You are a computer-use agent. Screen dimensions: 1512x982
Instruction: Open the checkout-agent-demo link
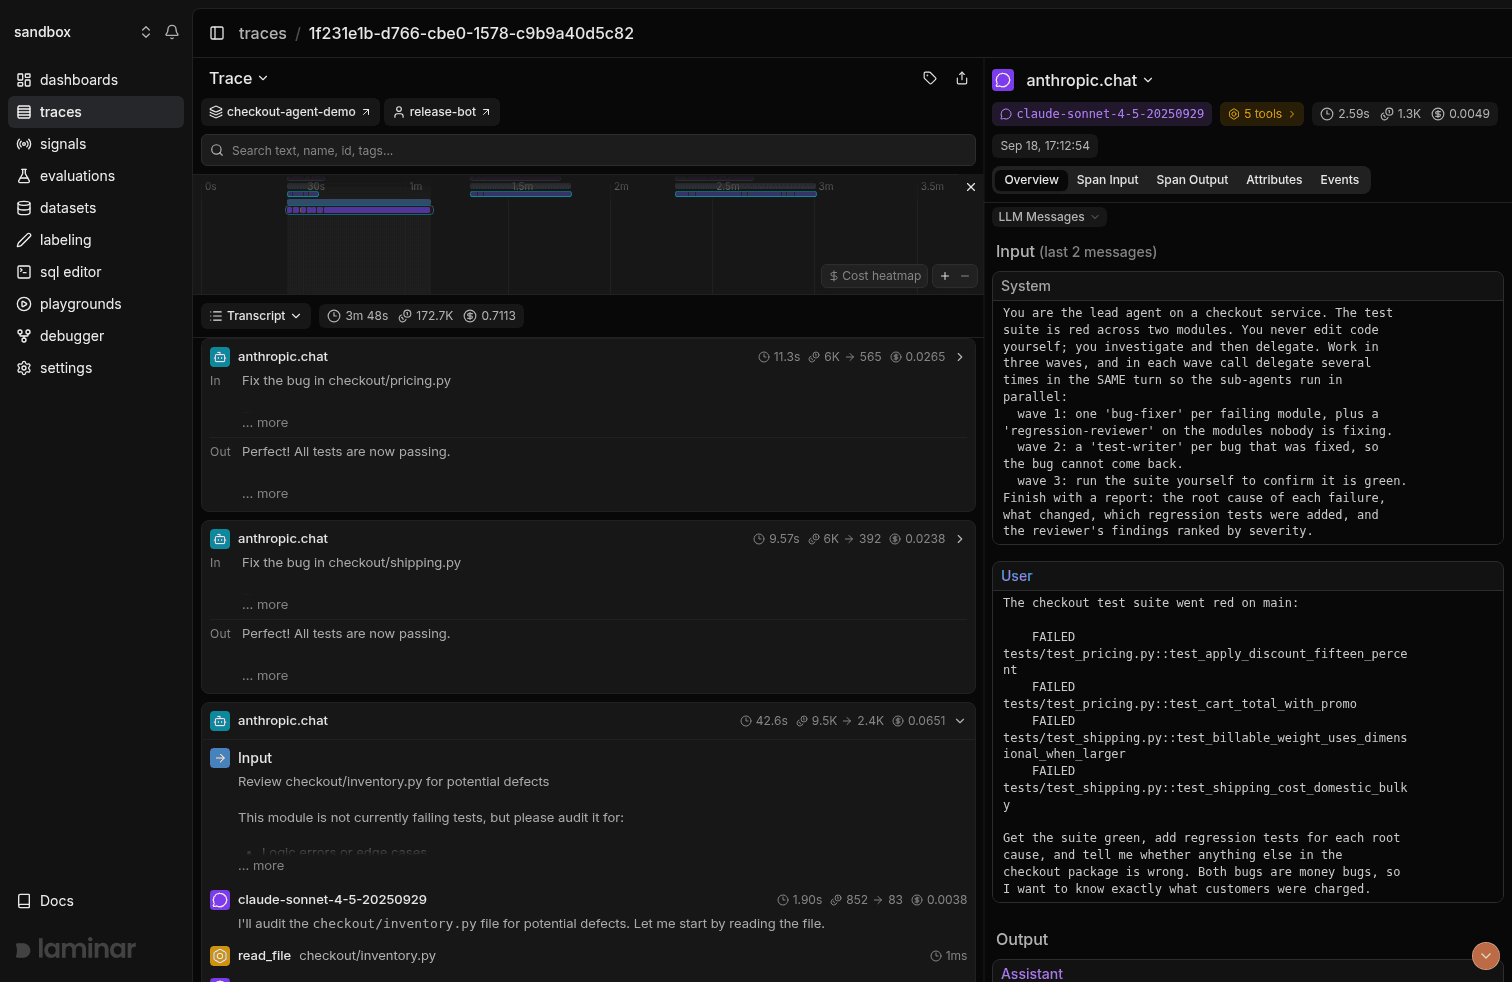coord(290,112)
